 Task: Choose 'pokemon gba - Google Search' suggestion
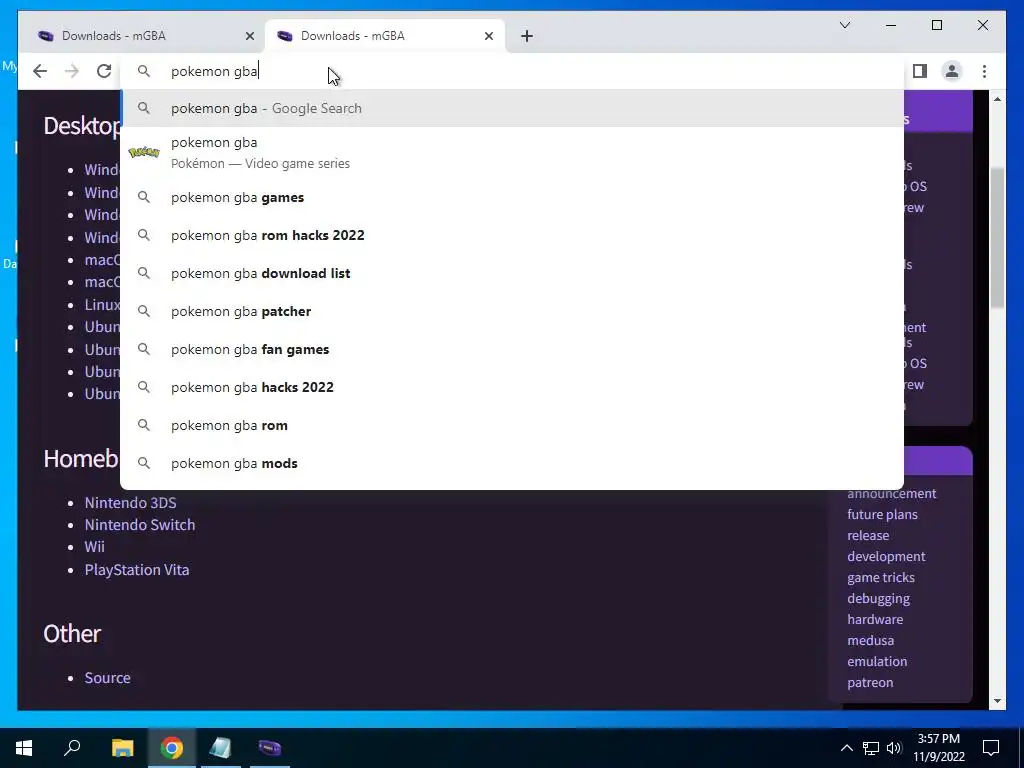[x=512, y=108]
